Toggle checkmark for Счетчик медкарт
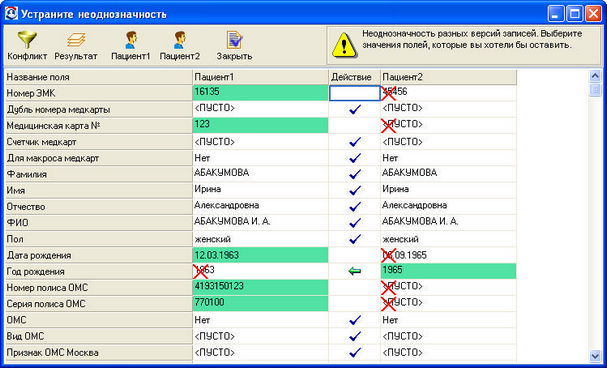 click(x=355, y=142)
